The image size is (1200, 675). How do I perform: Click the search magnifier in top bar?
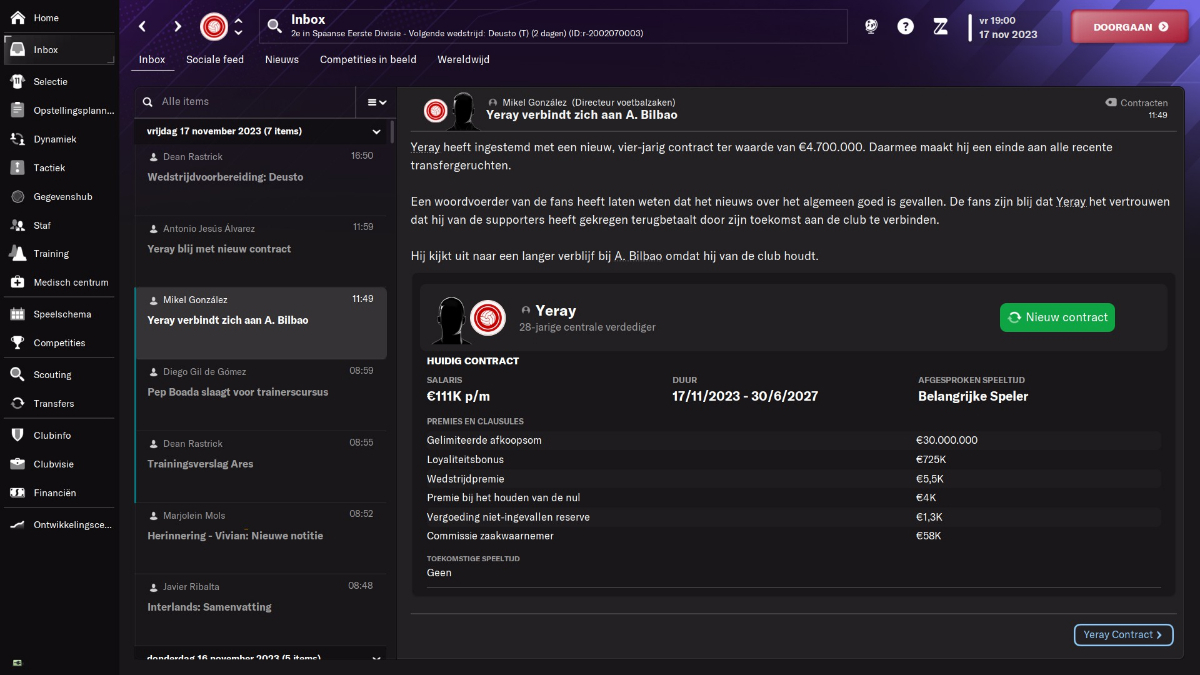(x=274, y=27)
